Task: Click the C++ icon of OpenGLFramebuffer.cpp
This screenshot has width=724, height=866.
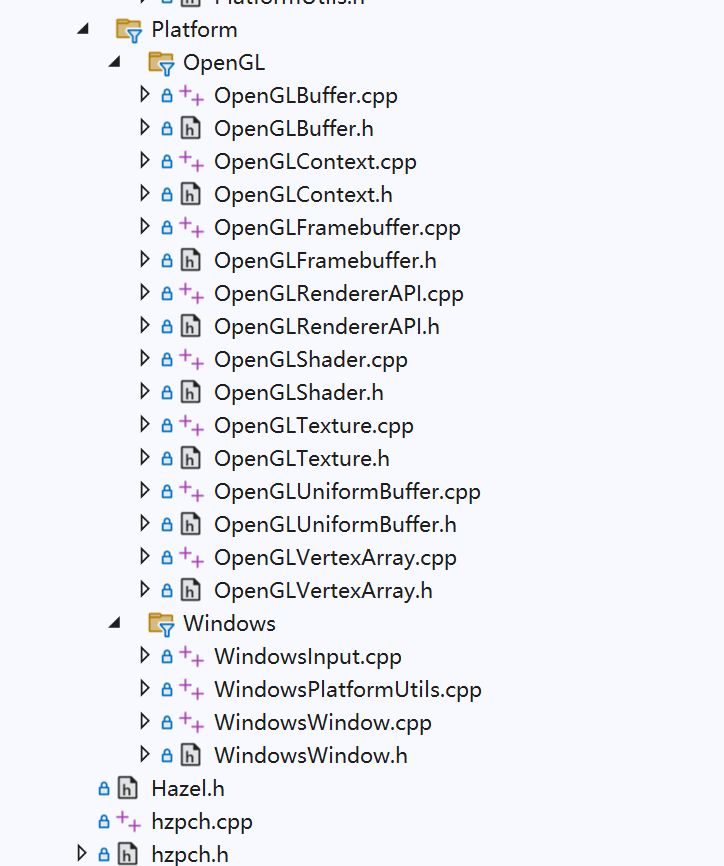Action: click(192, 227)
